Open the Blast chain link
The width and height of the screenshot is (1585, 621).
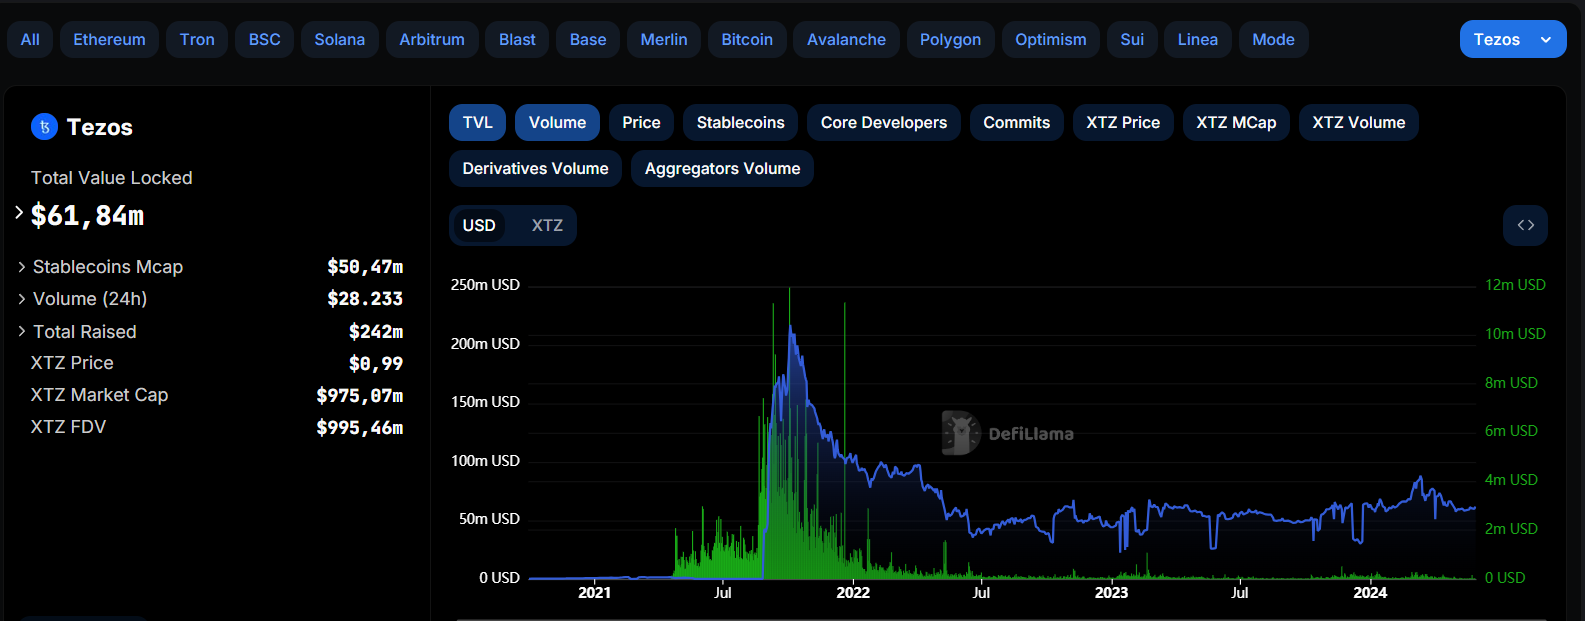(x=517, y=39)
